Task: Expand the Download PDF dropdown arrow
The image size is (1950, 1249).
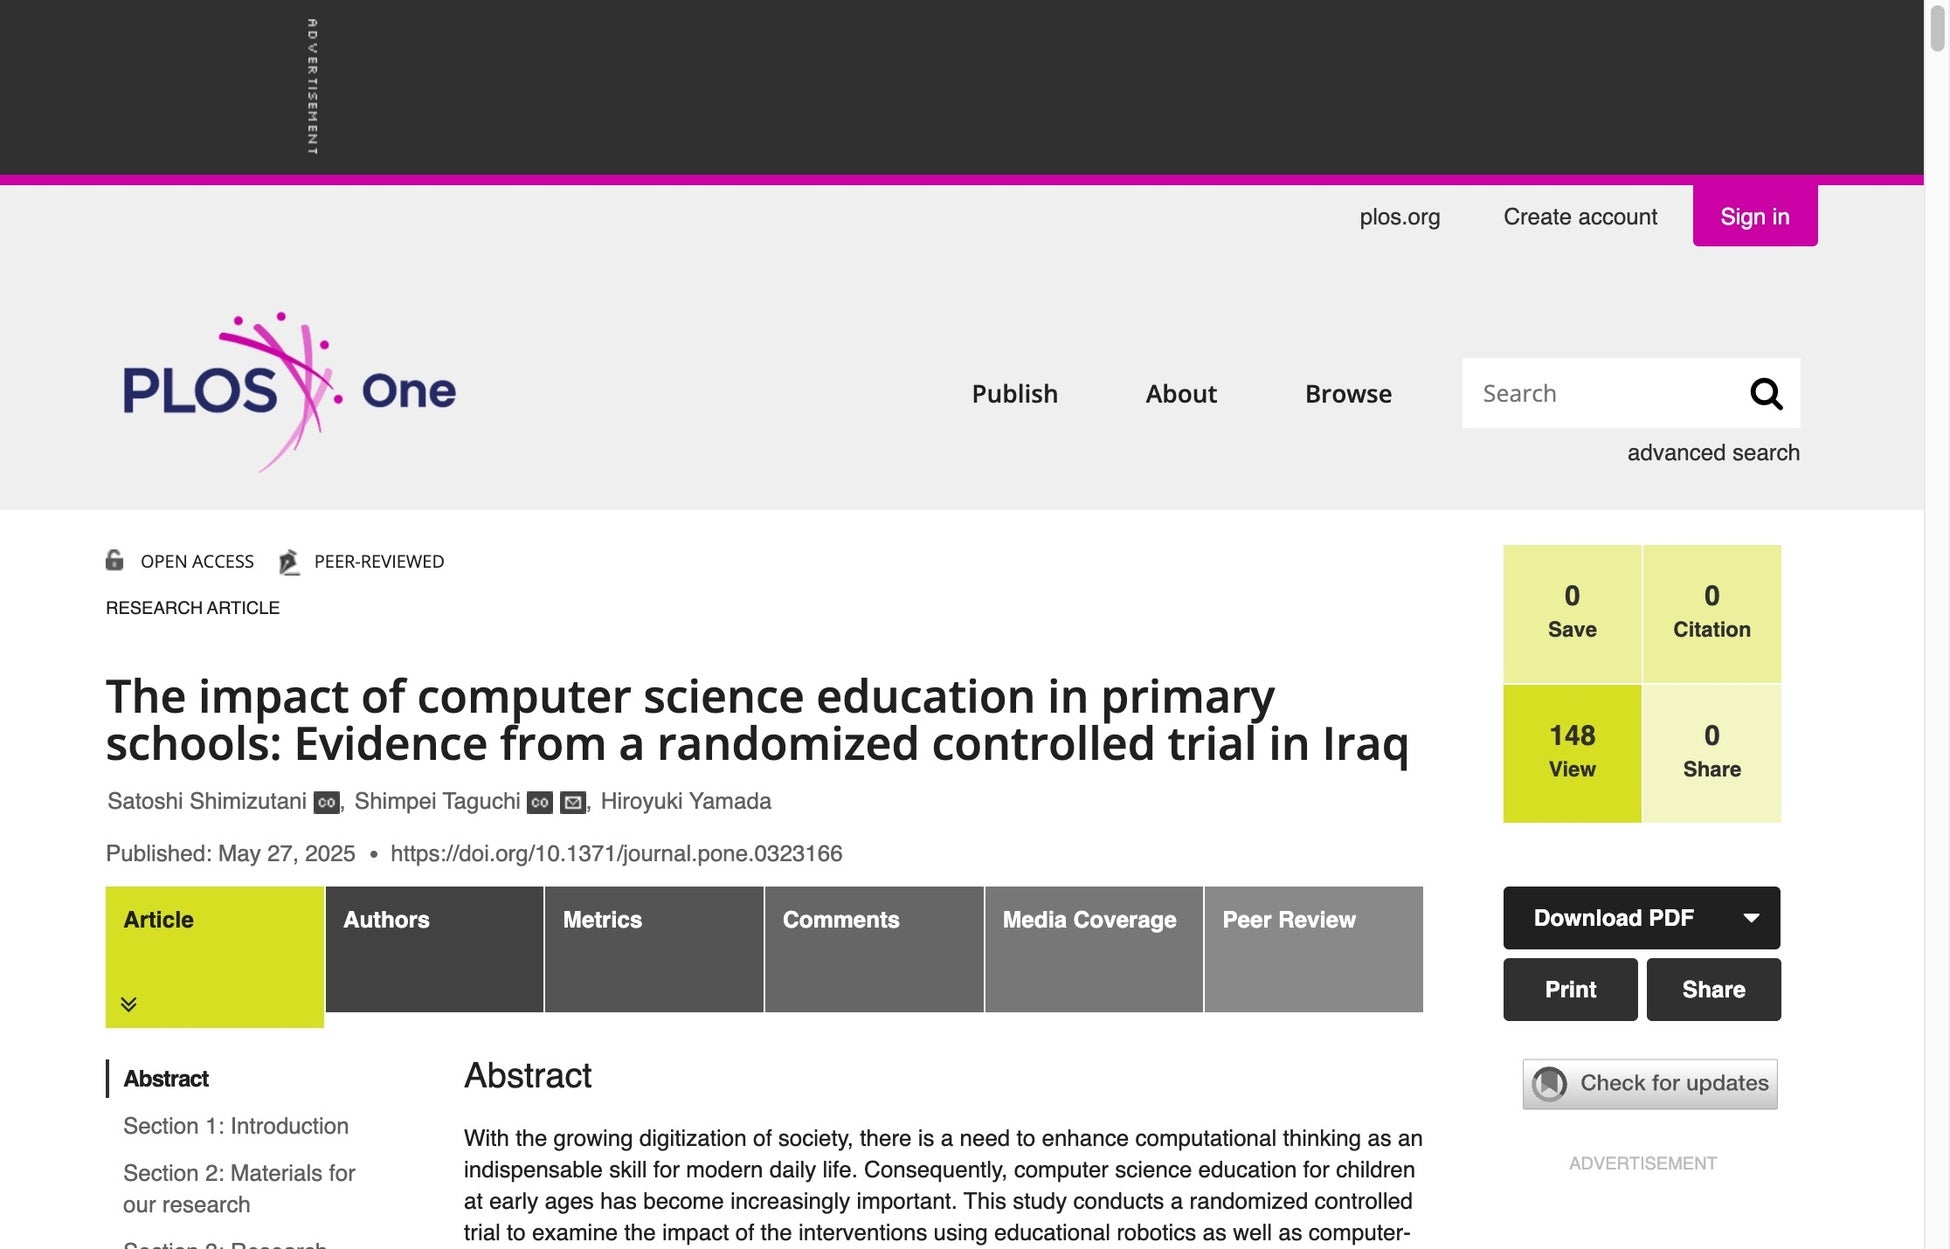Action: (1751, 918)
